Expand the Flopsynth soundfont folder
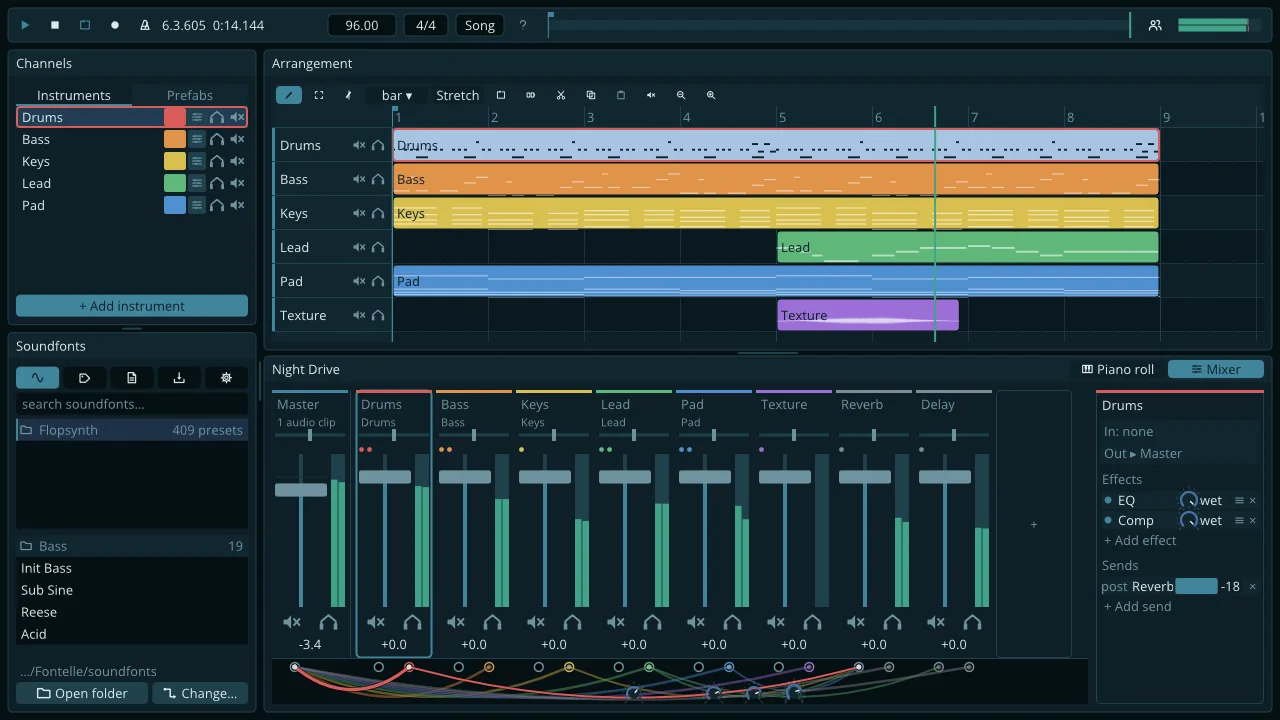1280x720 pixels. pos(132,430)
